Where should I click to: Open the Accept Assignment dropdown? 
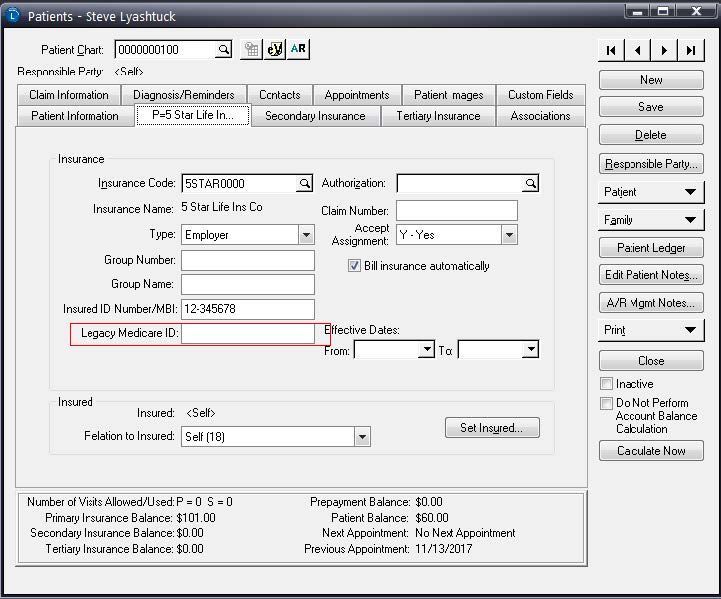(x=509, y=235)
